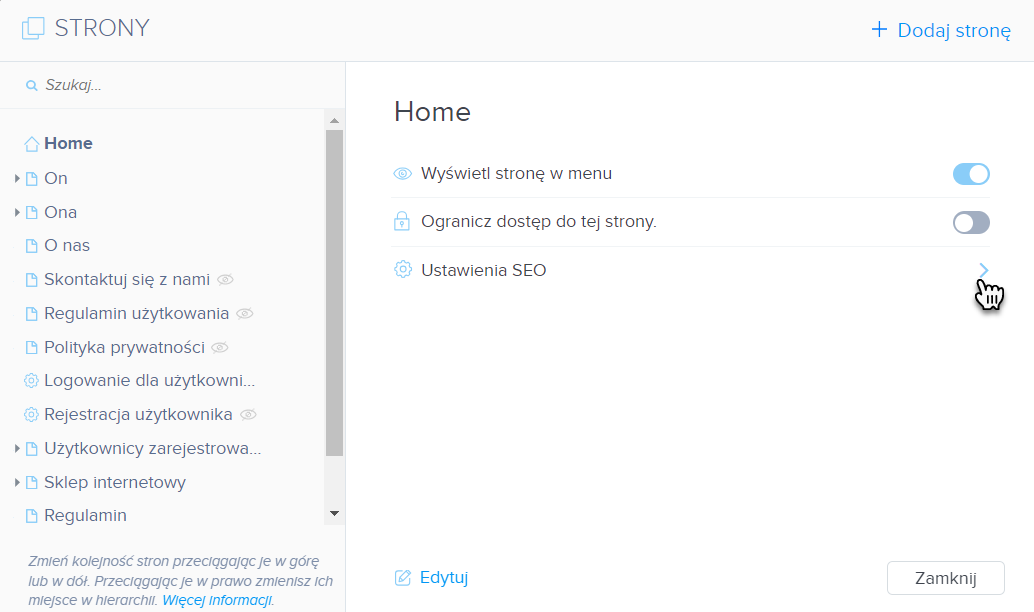Click page icon beside Regulamin
The width and height of the screenshot is (1034, 612).
click(x=32, y=516)
